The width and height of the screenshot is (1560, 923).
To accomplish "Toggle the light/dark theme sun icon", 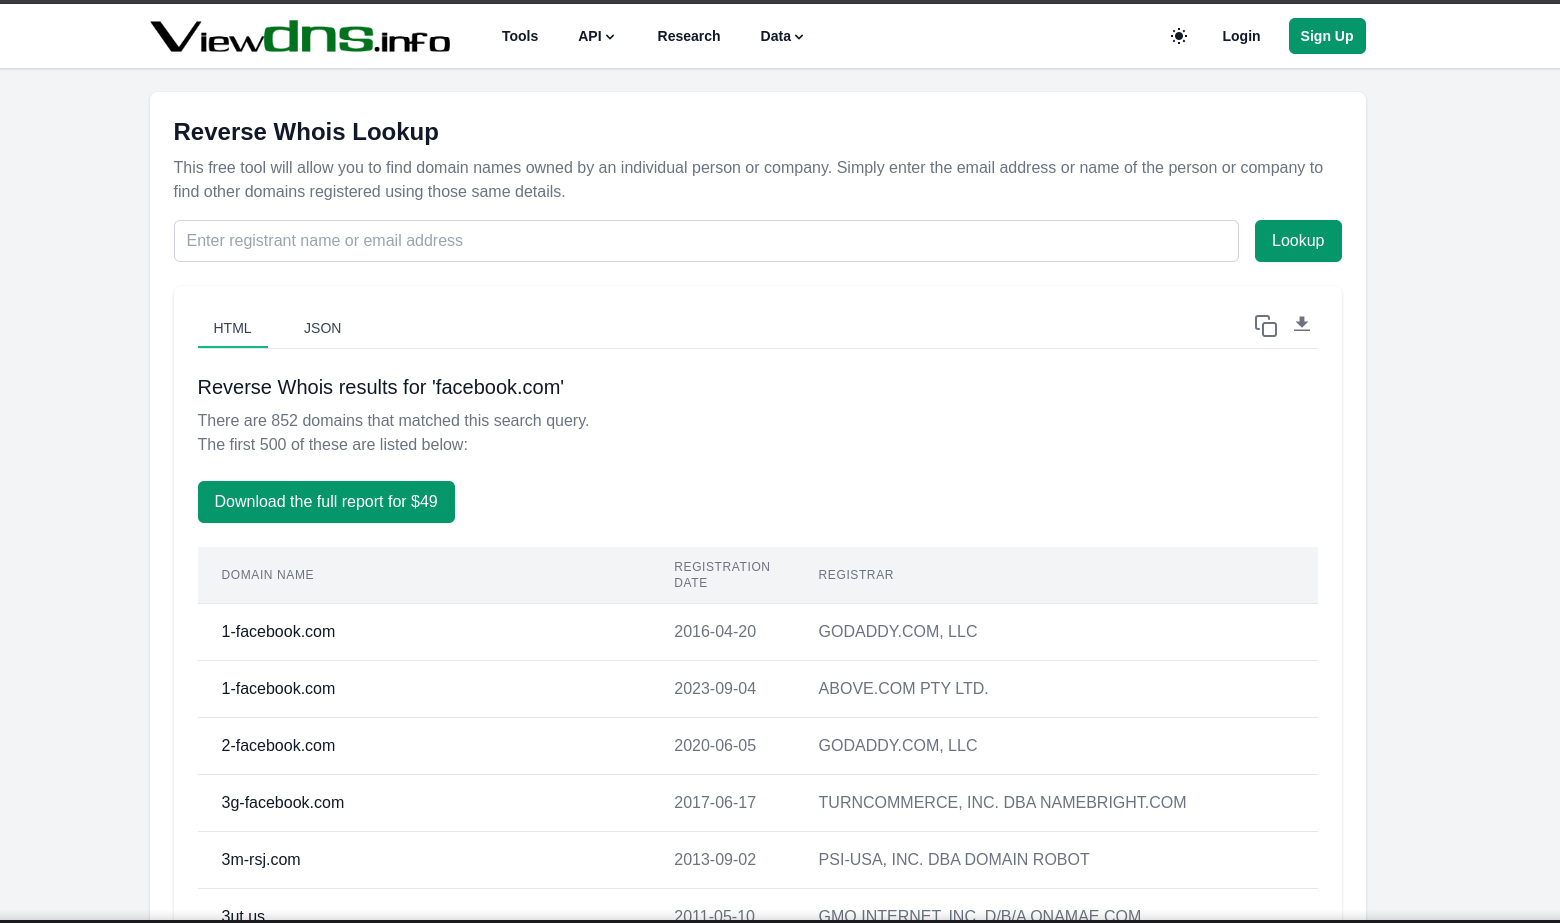I will pyautogui.click(x=1179, y=36).
